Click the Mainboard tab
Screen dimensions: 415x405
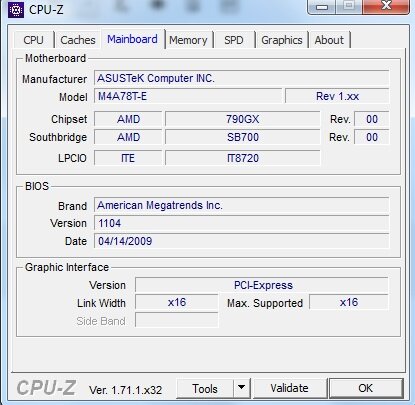click(x=132, y=39)
